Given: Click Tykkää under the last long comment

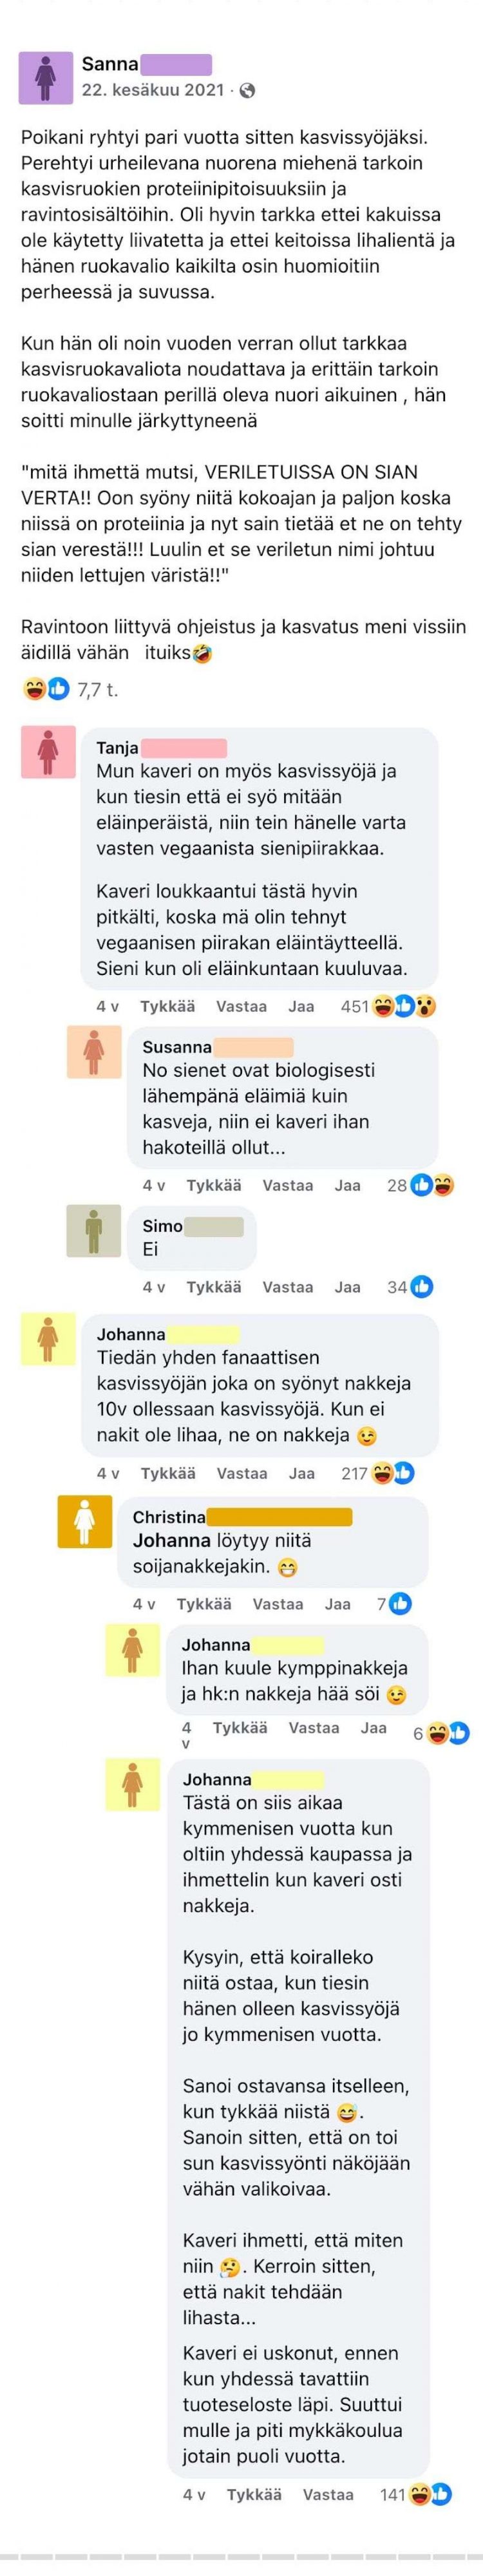Looking at the screenshot, I should [254, 2495].
